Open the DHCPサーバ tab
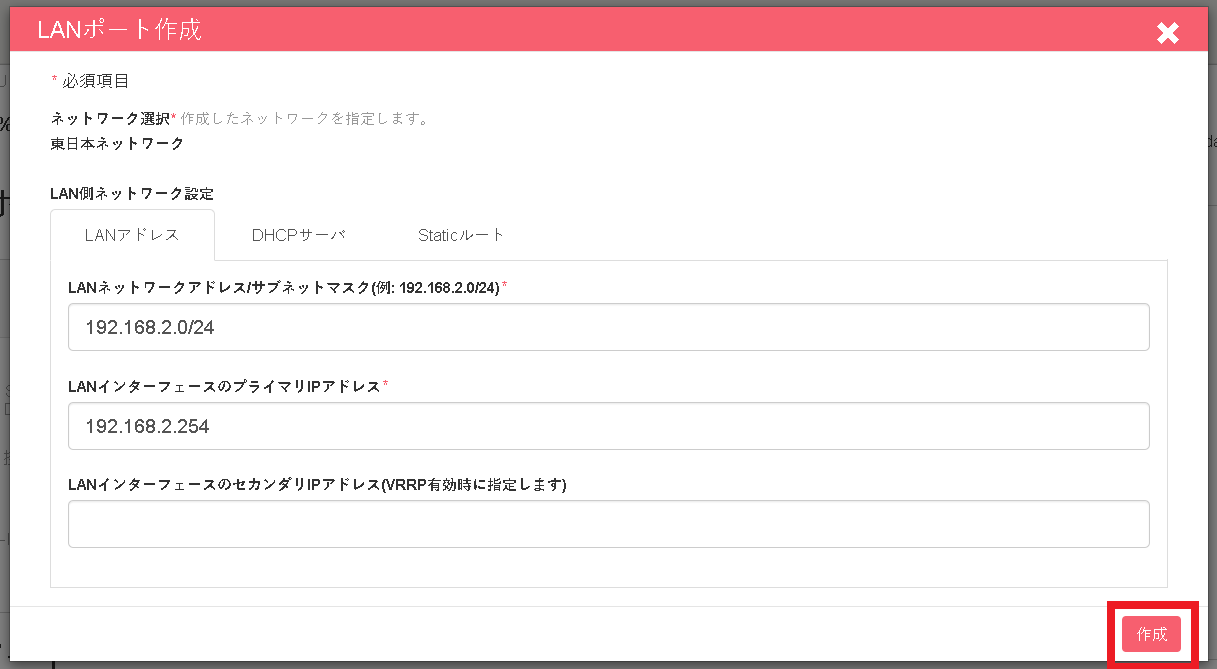 298,235
